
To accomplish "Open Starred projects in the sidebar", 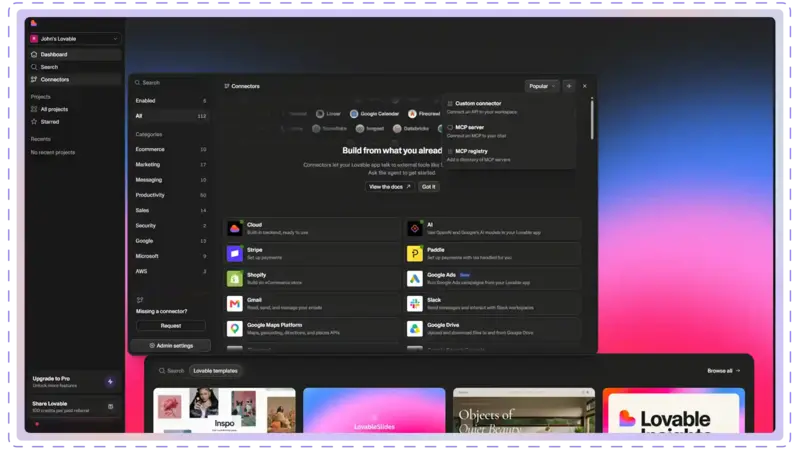I will point(75,122).
